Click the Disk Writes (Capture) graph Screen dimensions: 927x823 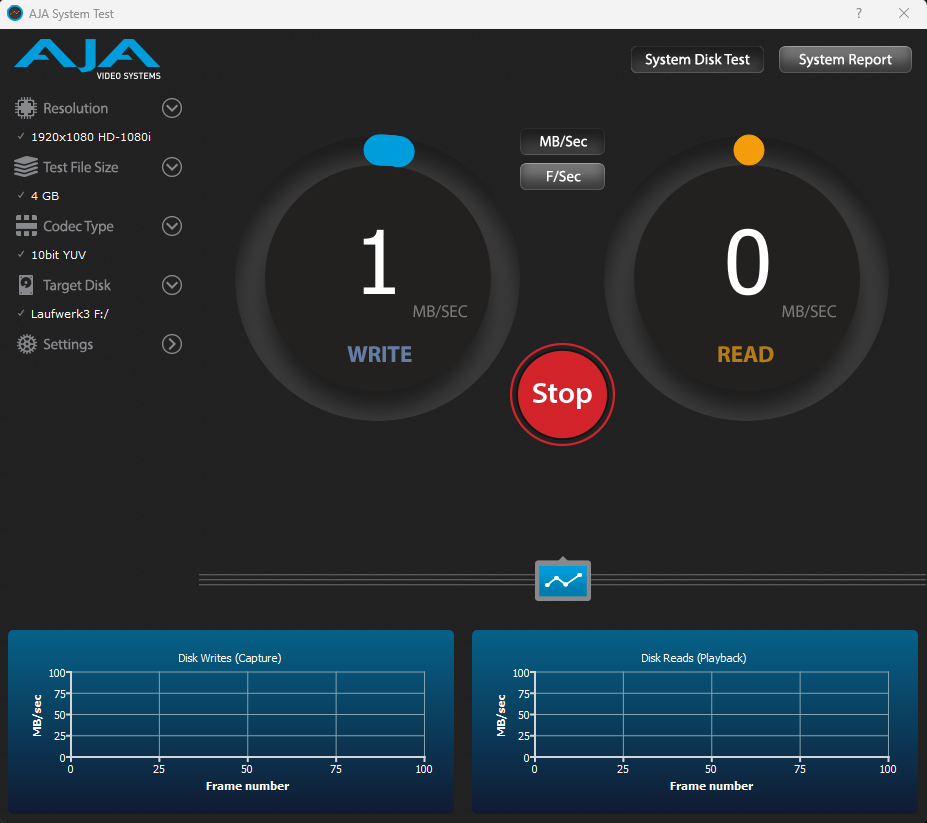(231, 721)
